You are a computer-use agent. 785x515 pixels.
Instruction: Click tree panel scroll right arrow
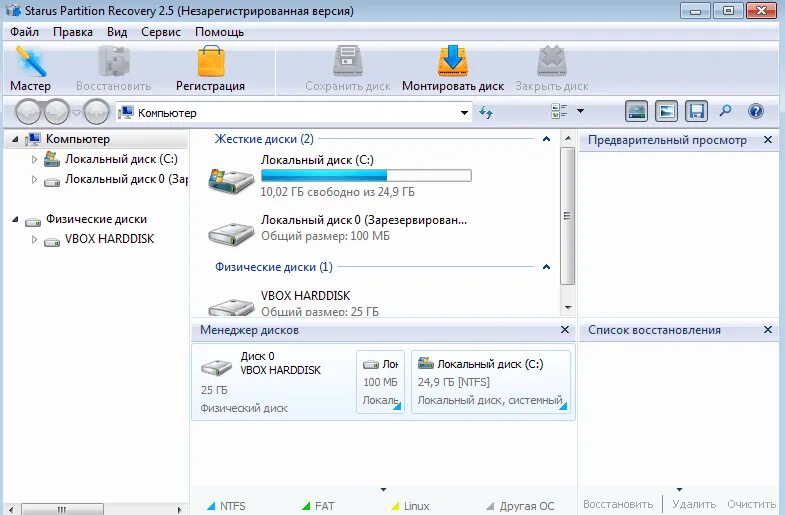(180, 509)
